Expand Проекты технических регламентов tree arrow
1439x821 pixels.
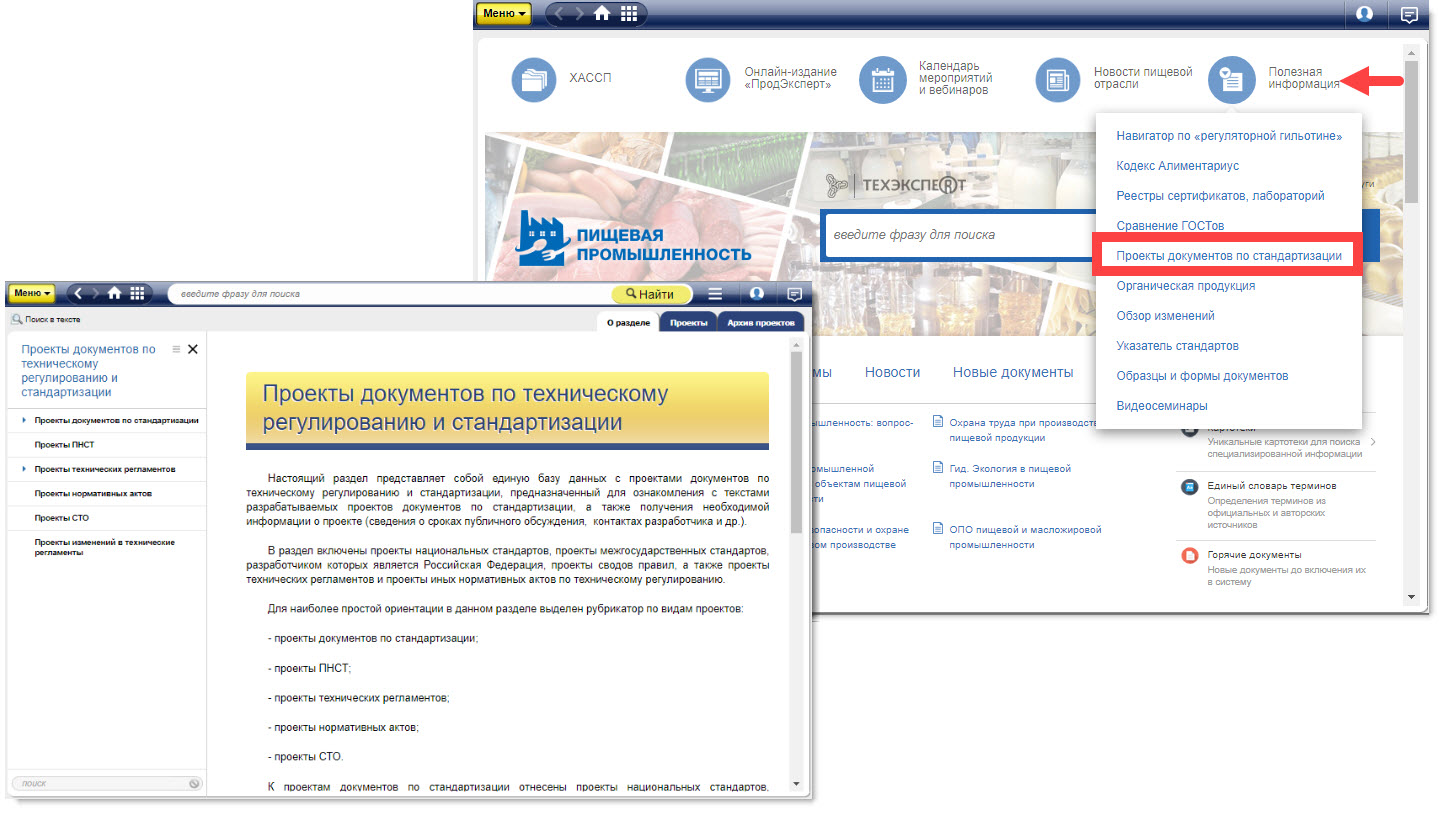[x=24, y=469]
